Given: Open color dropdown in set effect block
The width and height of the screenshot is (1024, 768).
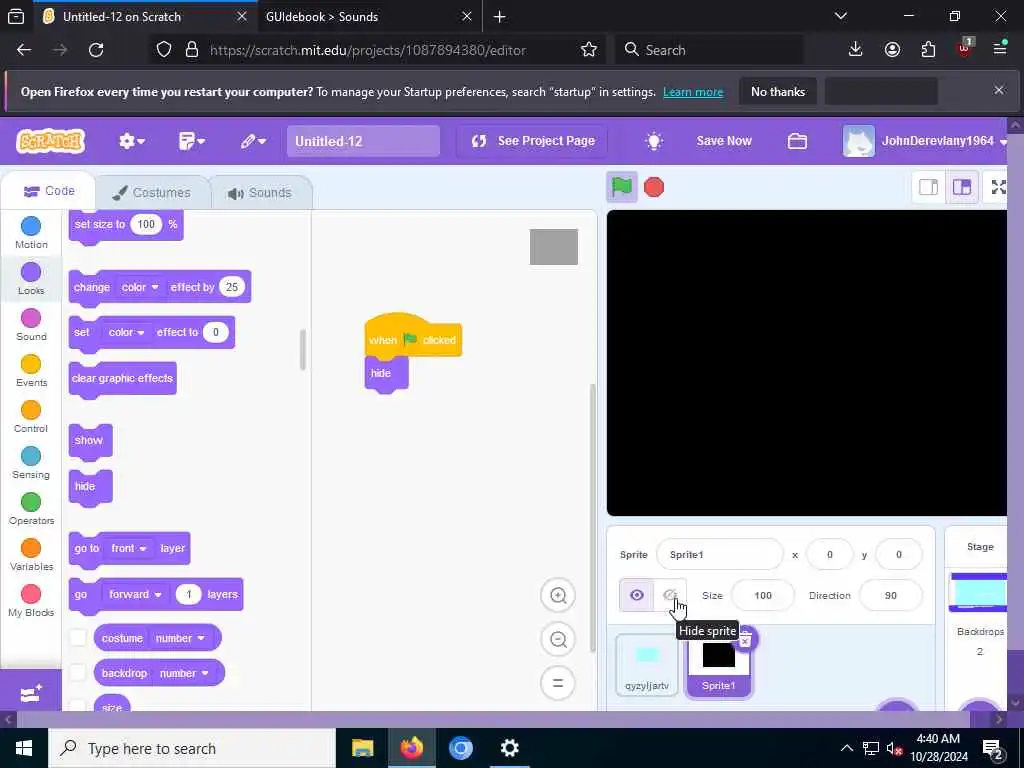Looking at the screenshot, I should coord(127,332).
